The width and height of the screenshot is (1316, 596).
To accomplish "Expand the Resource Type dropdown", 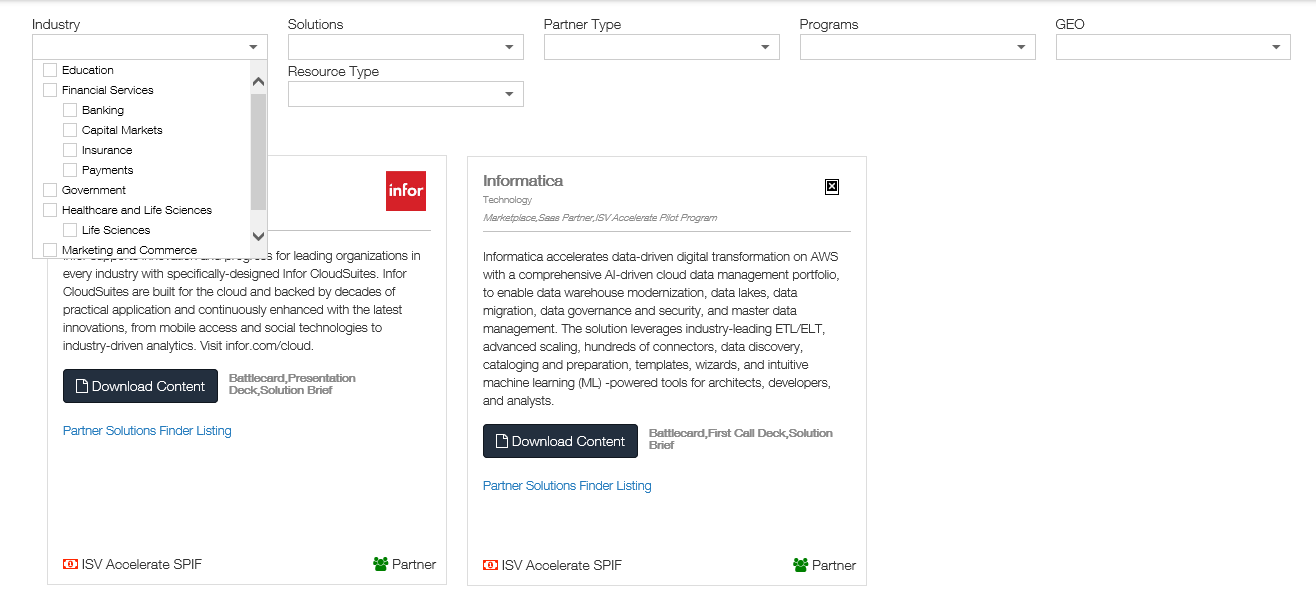I will pos(406,94).
